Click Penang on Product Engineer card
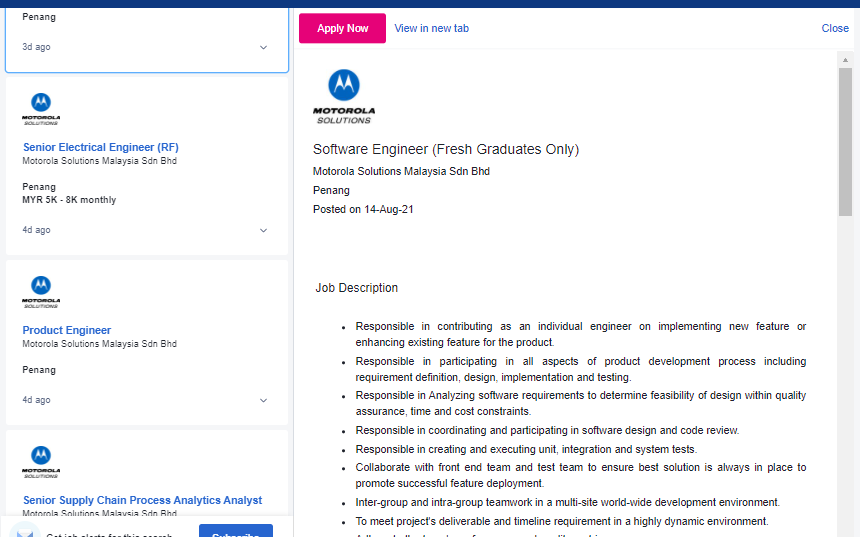Viewport: 860px width, 537px height. click(39, 370)
